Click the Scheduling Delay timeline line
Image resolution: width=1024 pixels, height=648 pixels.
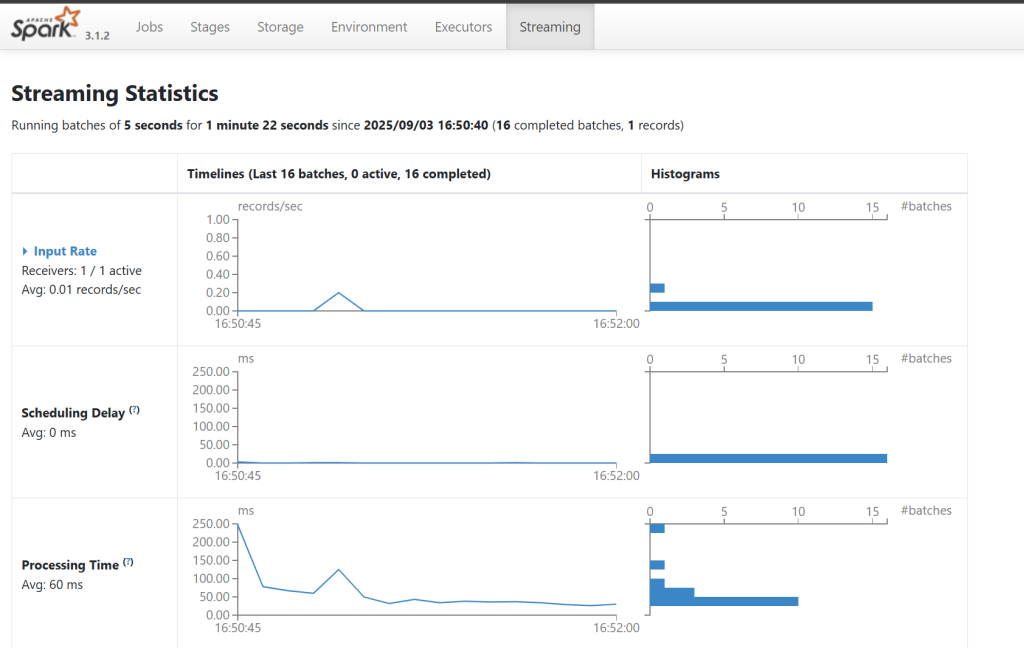[x=420, y=462]
